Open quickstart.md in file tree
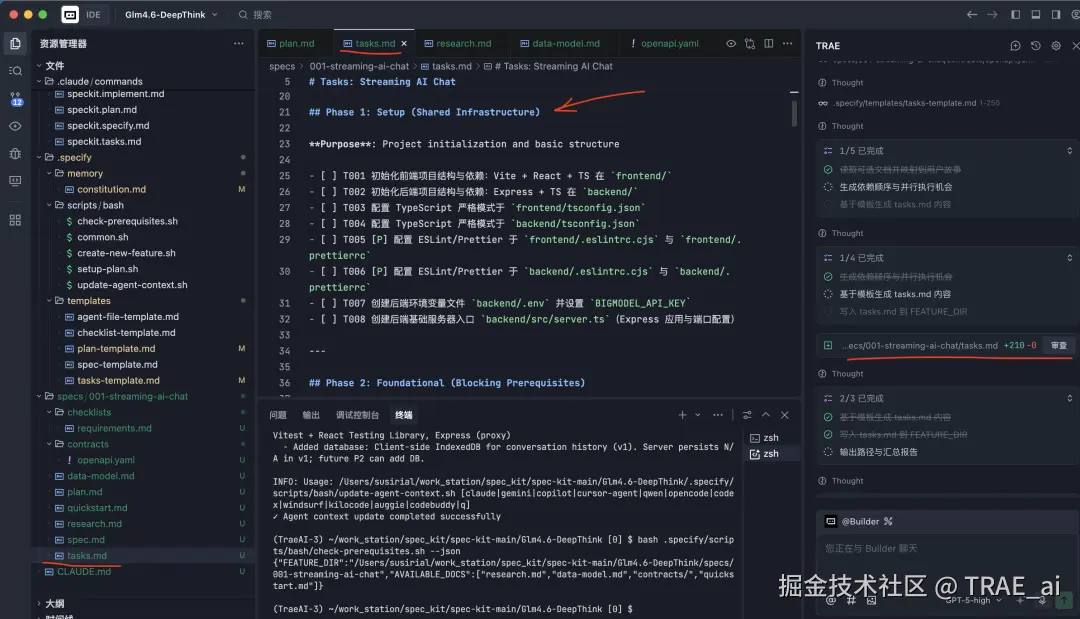This screenshot has height=619, width=1080. click(96, 507)
